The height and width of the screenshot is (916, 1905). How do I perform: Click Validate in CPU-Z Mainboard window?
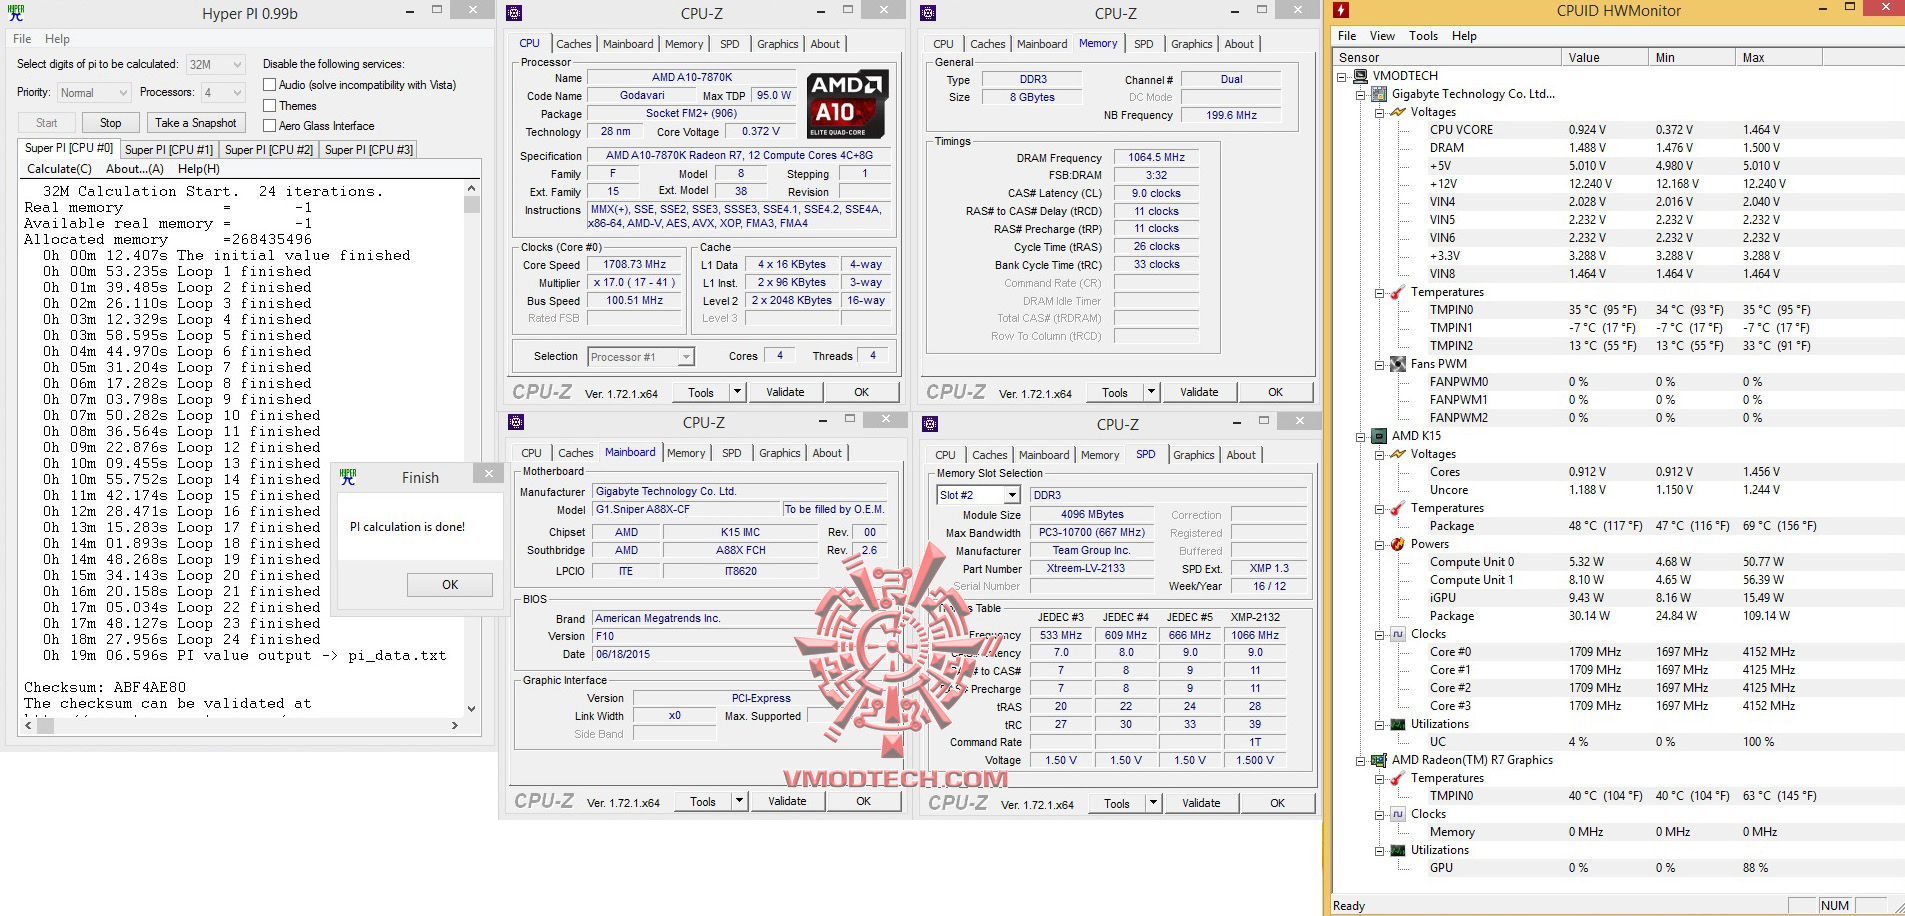coord(787,802)
